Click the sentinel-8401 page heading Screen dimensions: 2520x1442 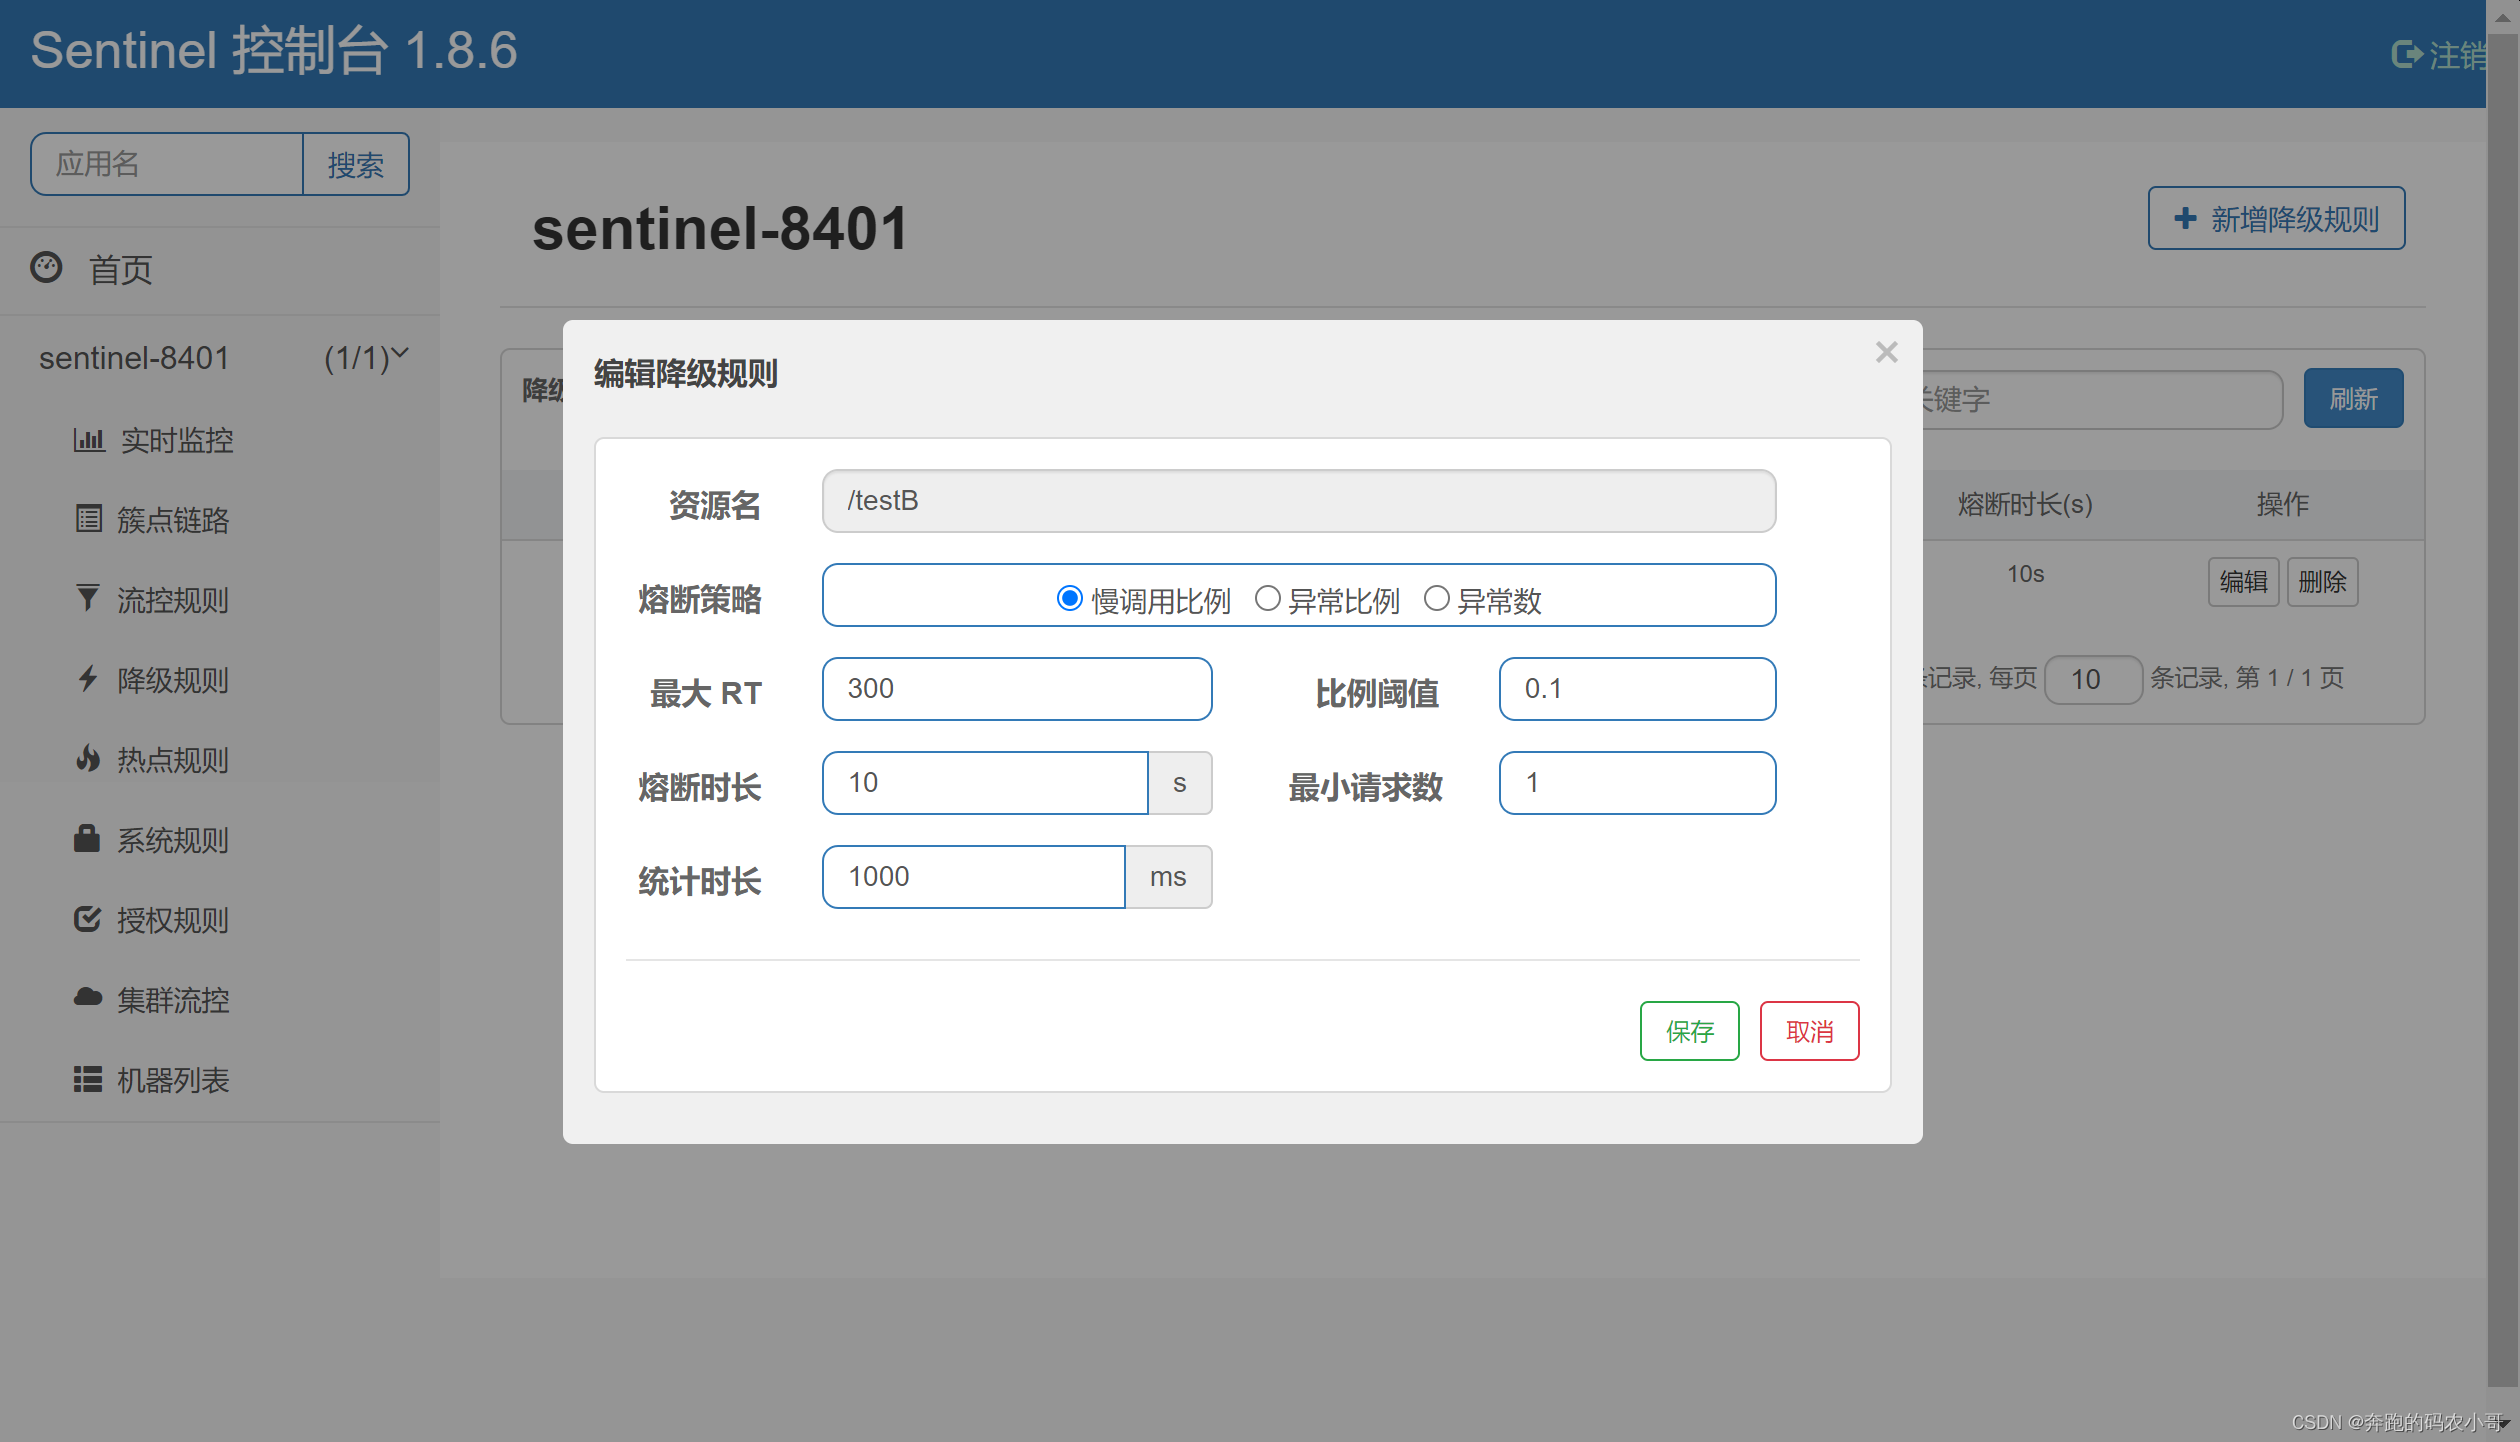pyautogui.click(x=720, y=228)
